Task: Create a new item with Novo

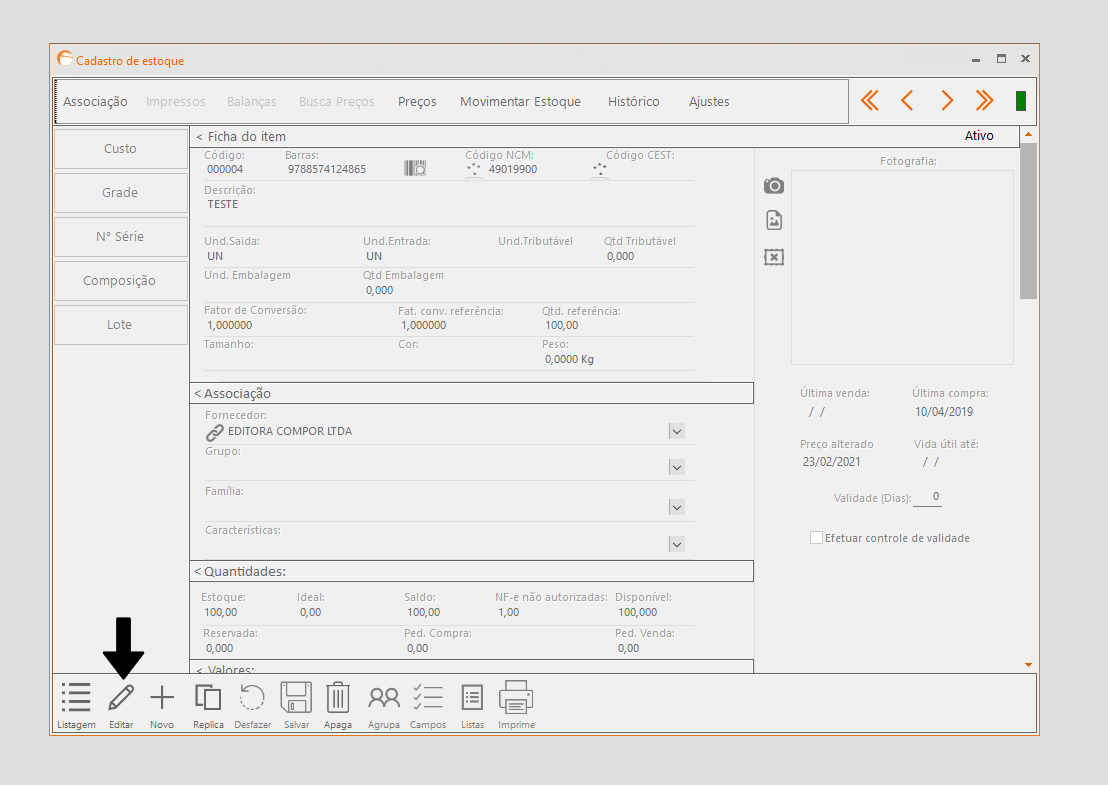Action: pyautogui.click(x=162, y=698)
